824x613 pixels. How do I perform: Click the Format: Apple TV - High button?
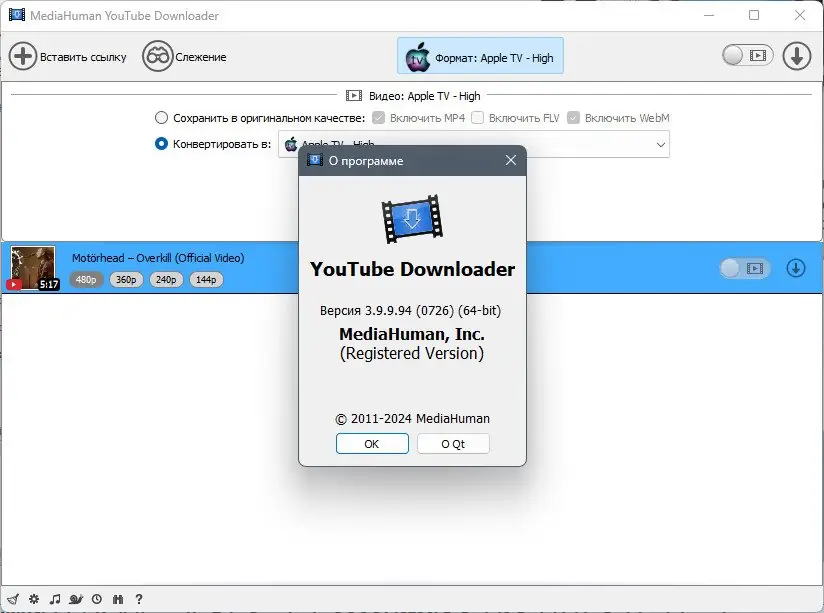(480, 56)
